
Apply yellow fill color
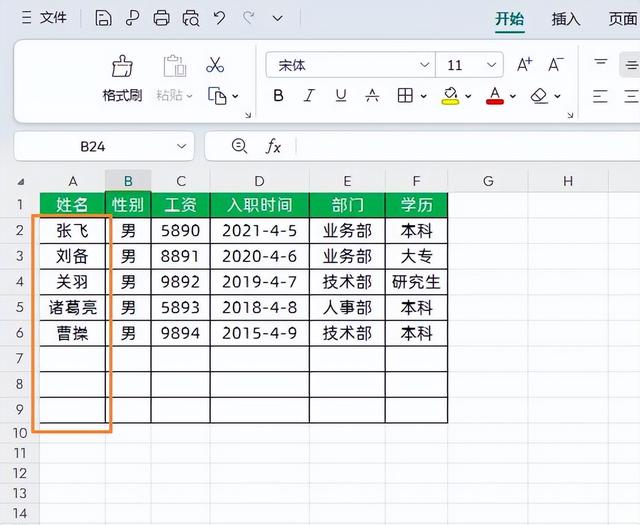pyautogui.click(x=450, y=96)
